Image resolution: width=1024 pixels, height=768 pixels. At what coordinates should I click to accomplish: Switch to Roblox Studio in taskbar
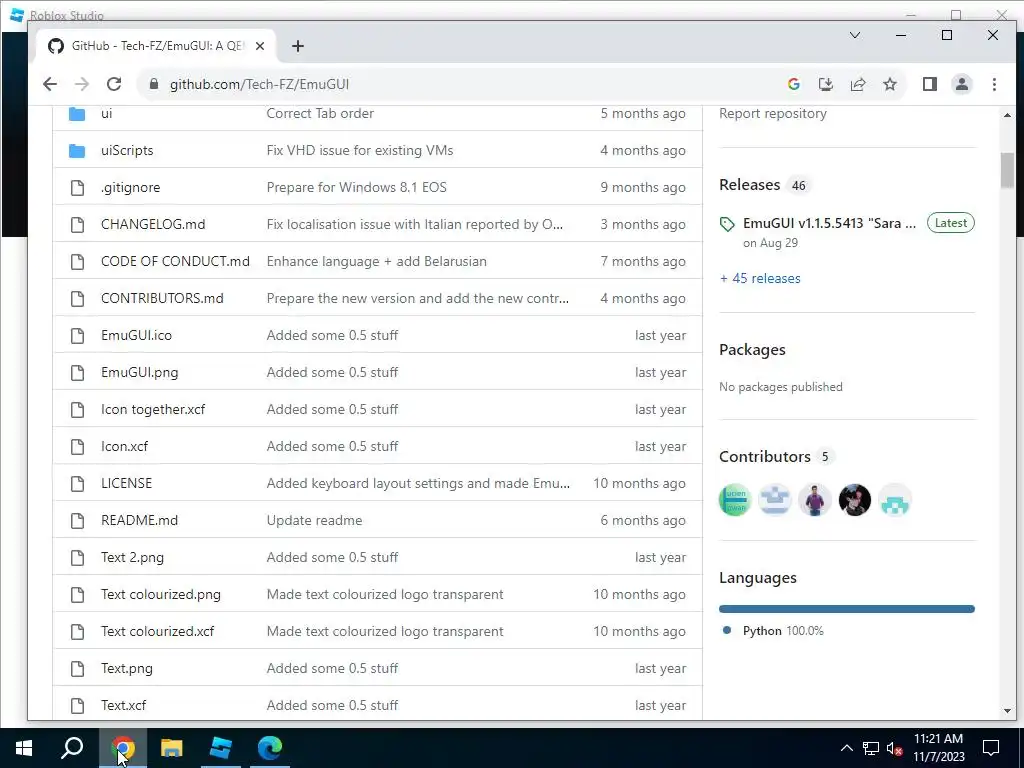pos(220,748)
